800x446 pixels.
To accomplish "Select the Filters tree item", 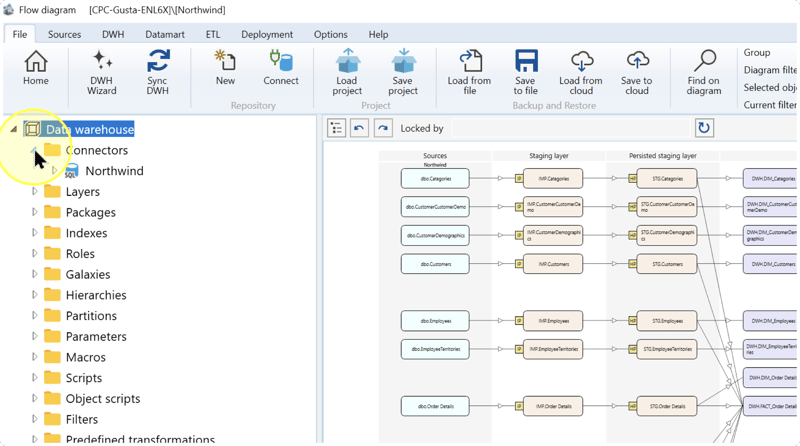I will point(82,419).
